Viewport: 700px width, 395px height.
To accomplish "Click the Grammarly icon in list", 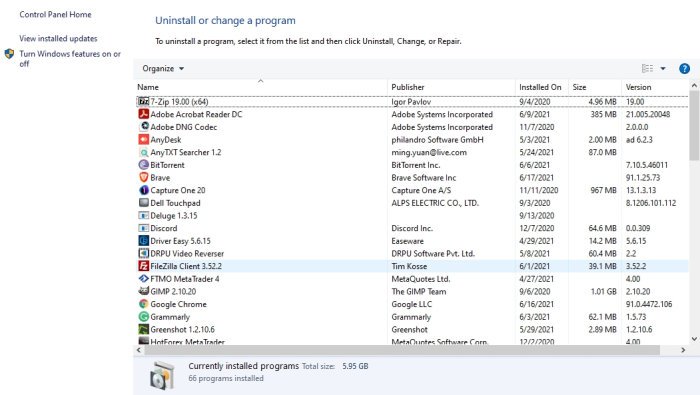I will click(x=143, y=317).
